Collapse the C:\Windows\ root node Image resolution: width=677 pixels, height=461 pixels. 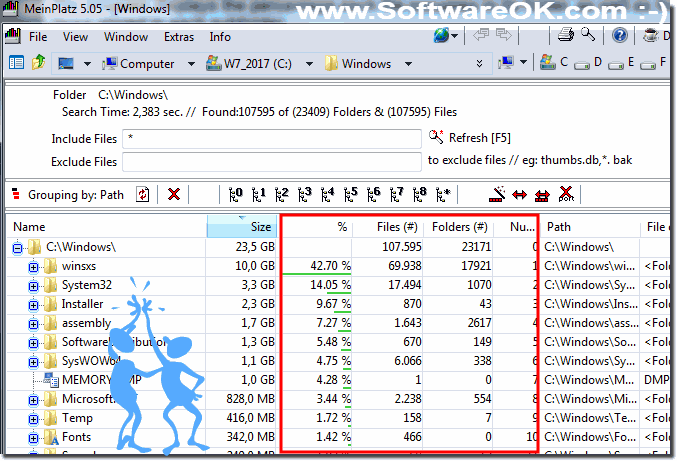pyautogui.click(x=16, y=247)
